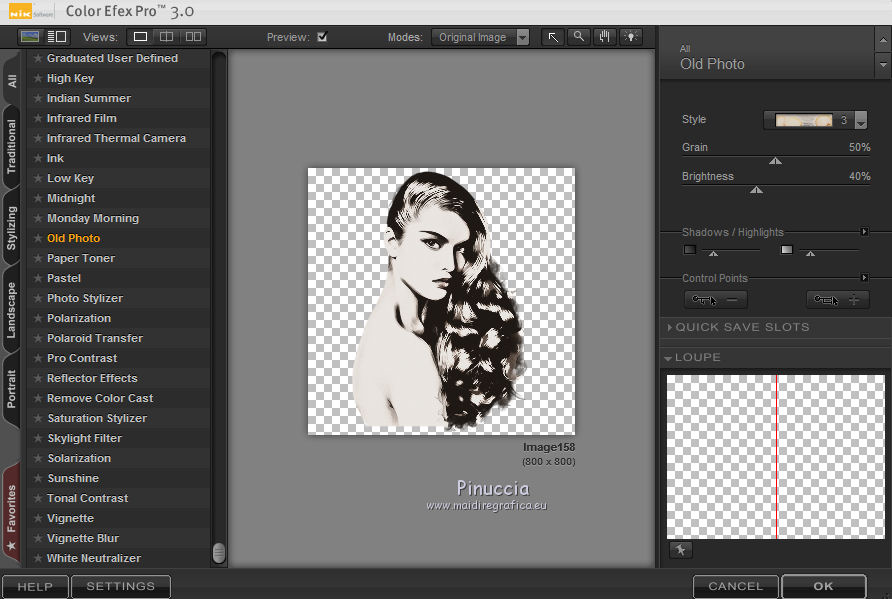
Task: Switch to split preview view
Action: point(167,37)
